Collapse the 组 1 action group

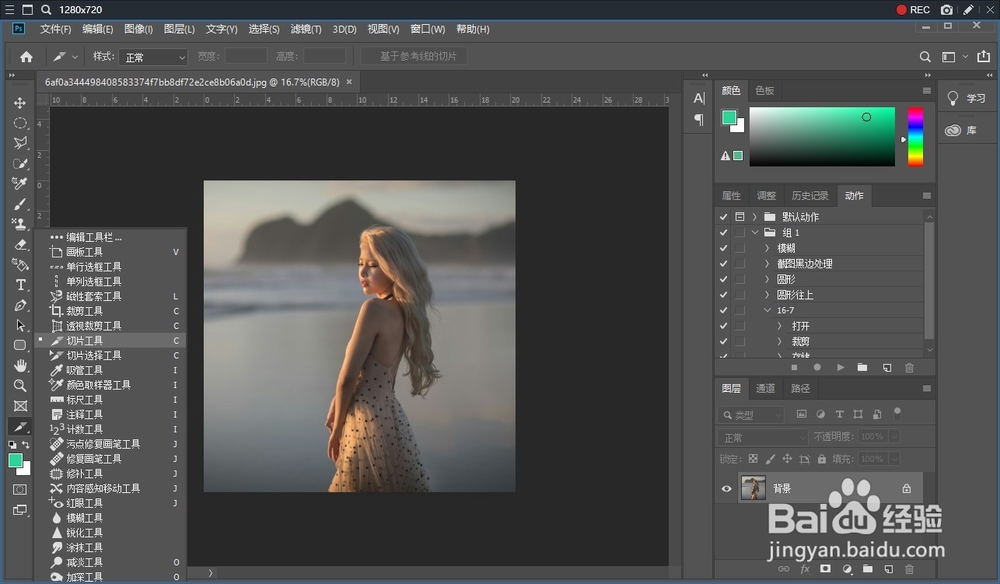pos(754,232)
